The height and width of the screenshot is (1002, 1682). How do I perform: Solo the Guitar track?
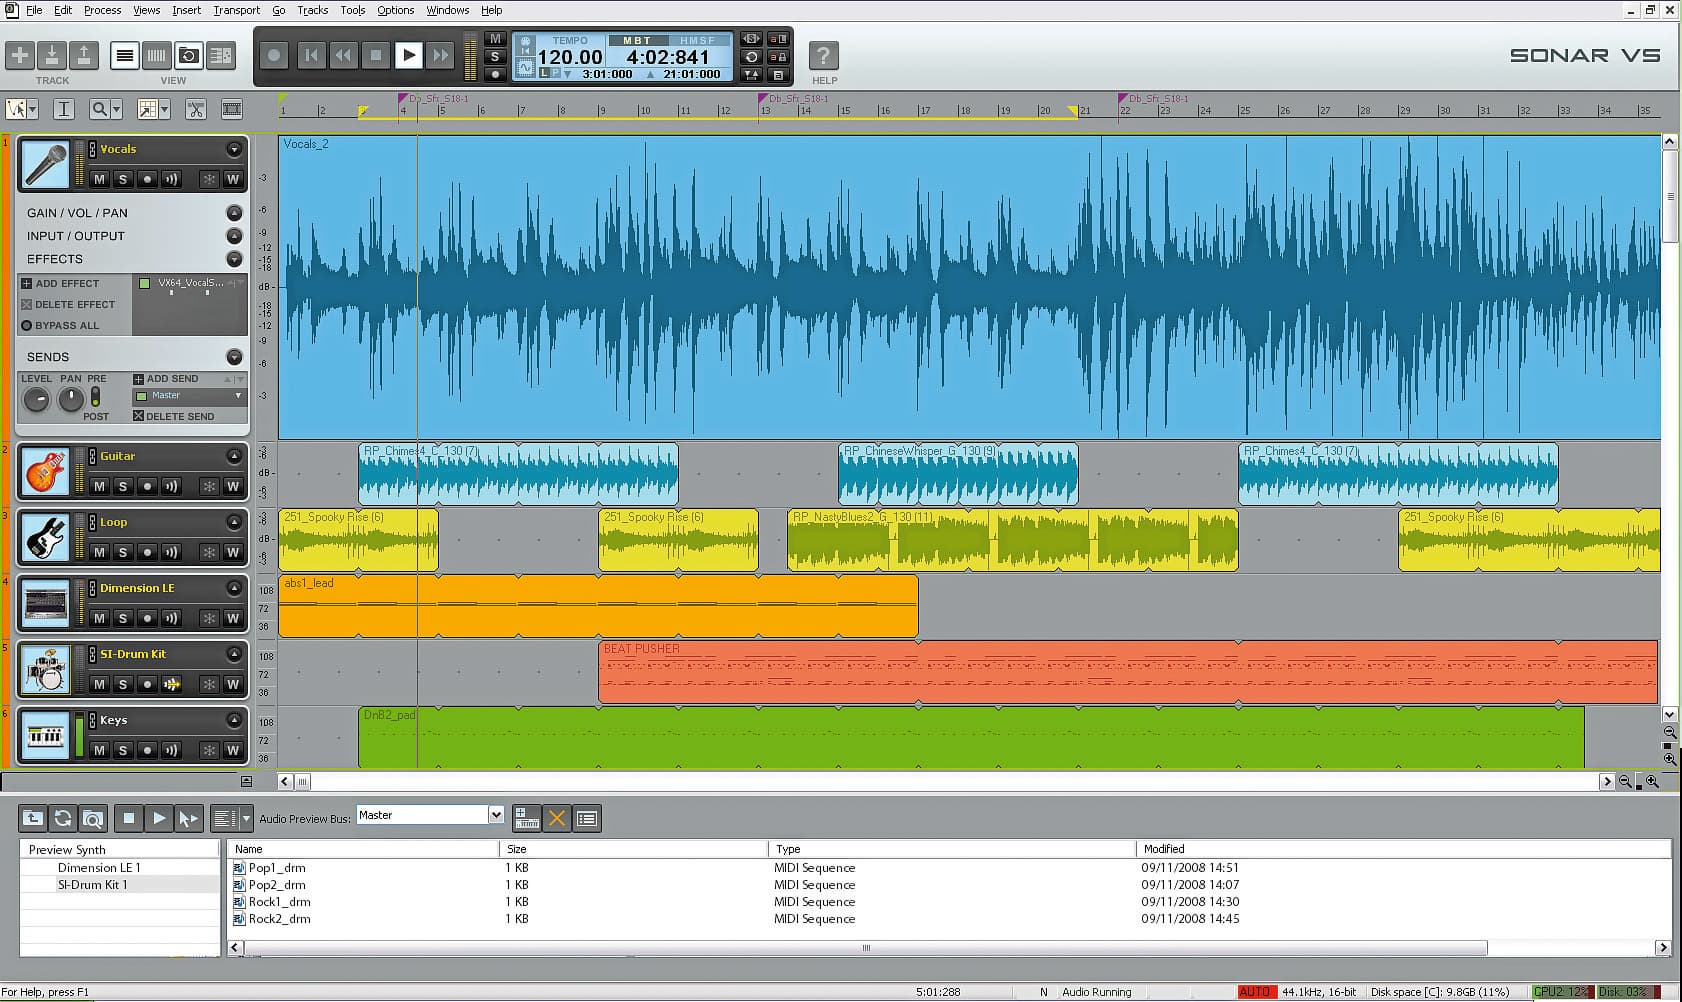click(123, 487)
